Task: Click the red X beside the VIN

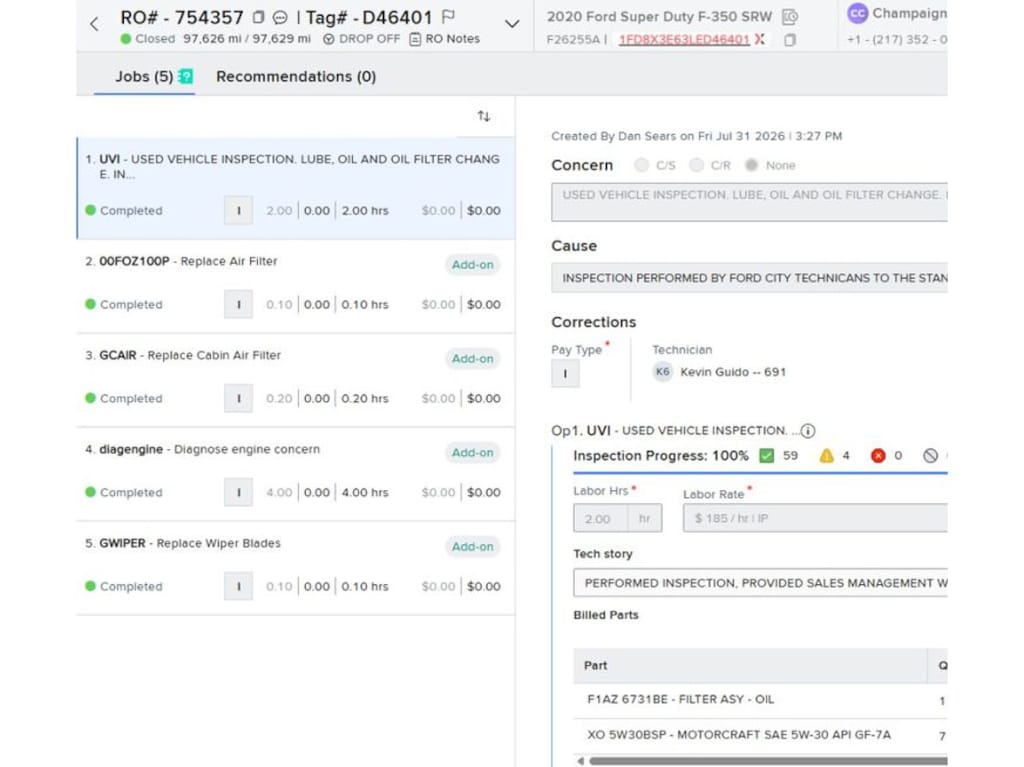Action: (759, 39)
